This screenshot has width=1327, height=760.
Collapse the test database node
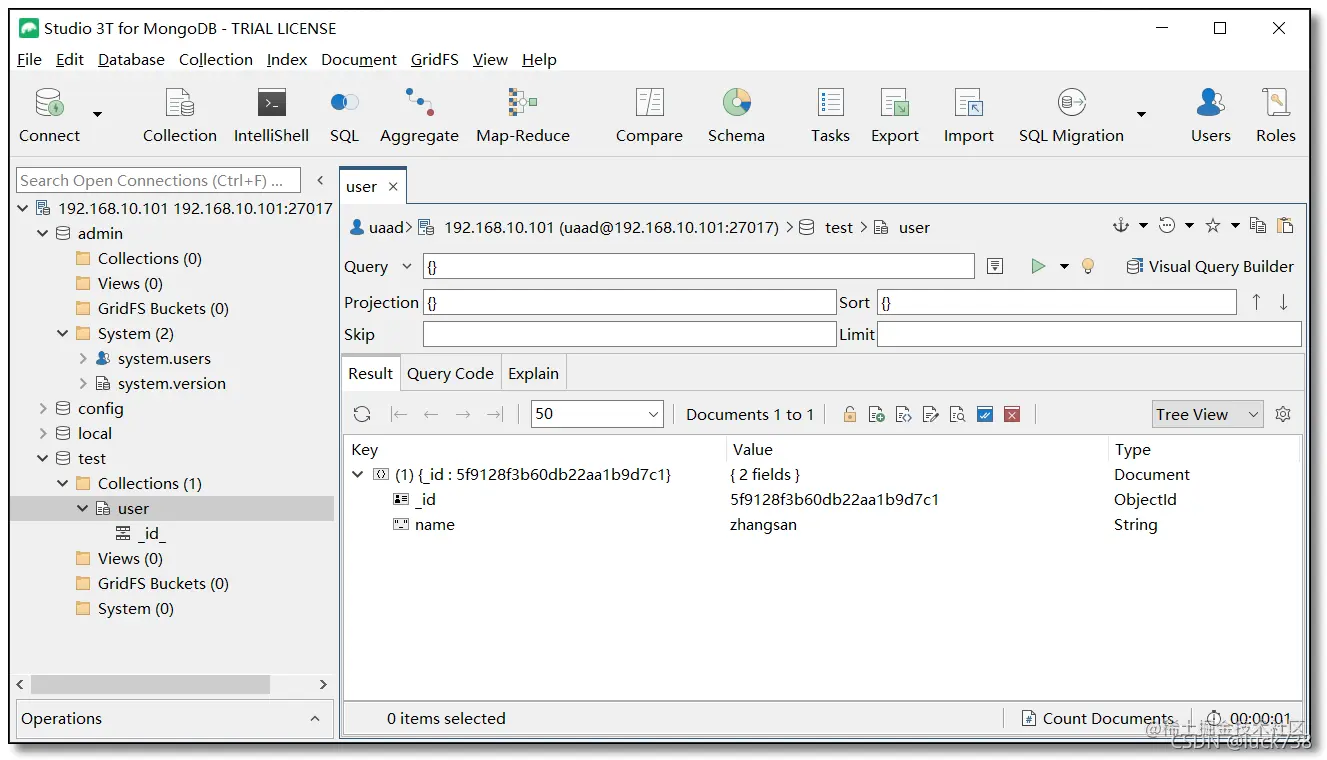pos(42,458)
